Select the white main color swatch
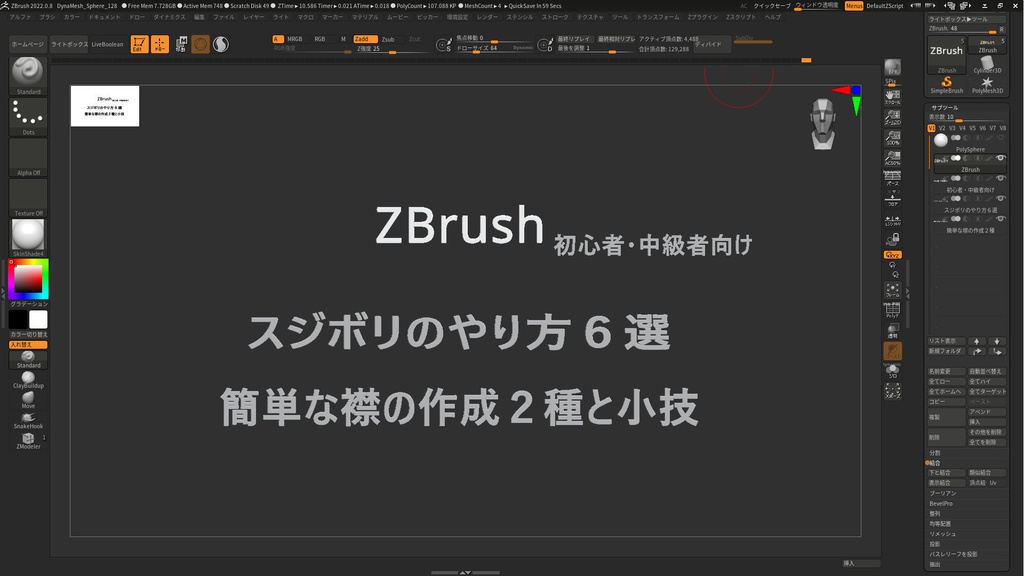This screenshot has height=576, width=1024. [38, 319]
